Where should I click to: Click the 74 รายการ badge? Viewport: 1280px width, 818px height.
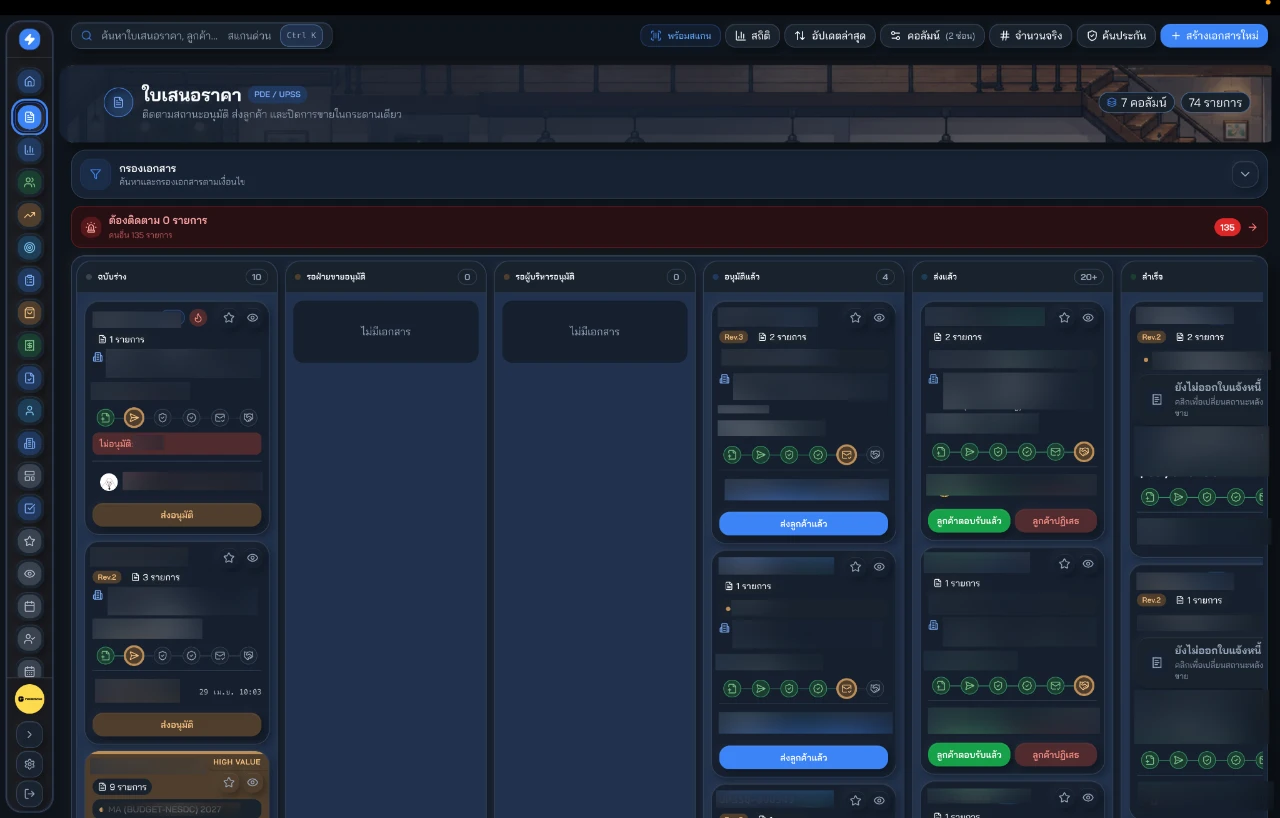1215,102
